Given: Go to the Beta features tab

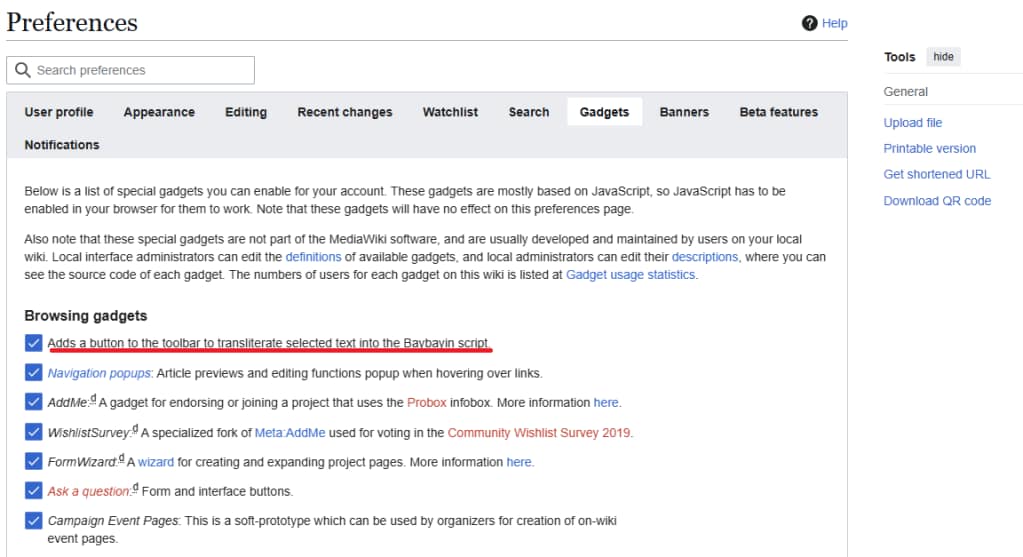Looking at the screenshot, I should pyautogui.click(x=778, y=112).
